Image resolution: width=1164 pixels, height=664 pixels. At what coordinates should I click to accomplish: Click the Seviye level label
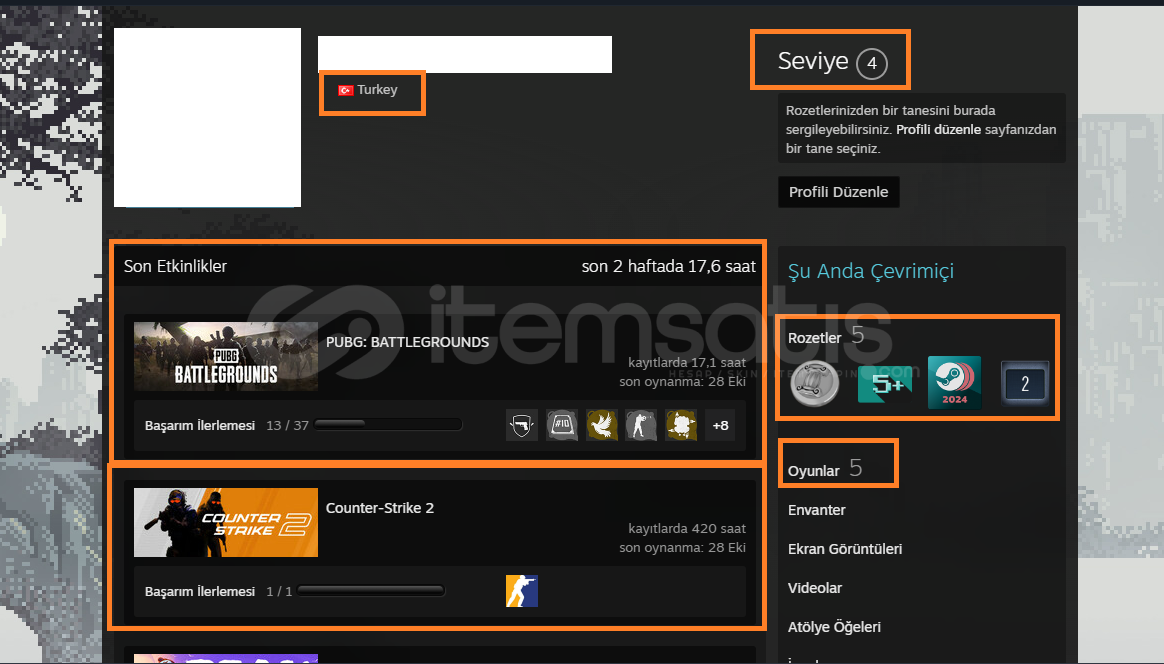(813, 61)
